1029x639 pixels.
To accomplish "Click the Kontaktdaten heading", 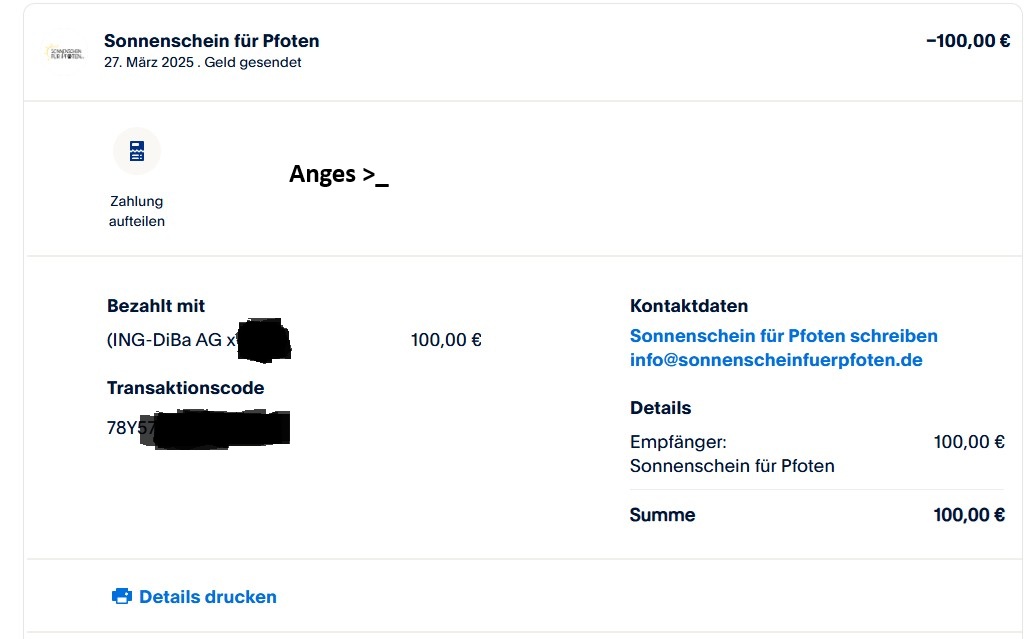I will 688,306.
